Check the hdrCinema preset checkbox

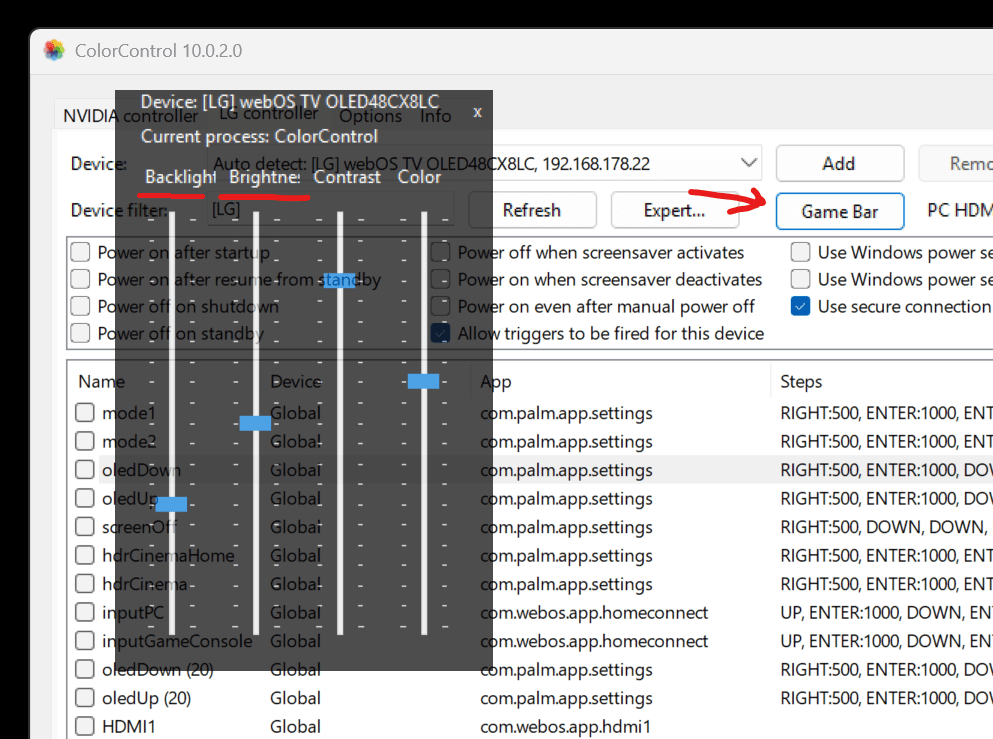pyautogui.click(x=85, y=584)
